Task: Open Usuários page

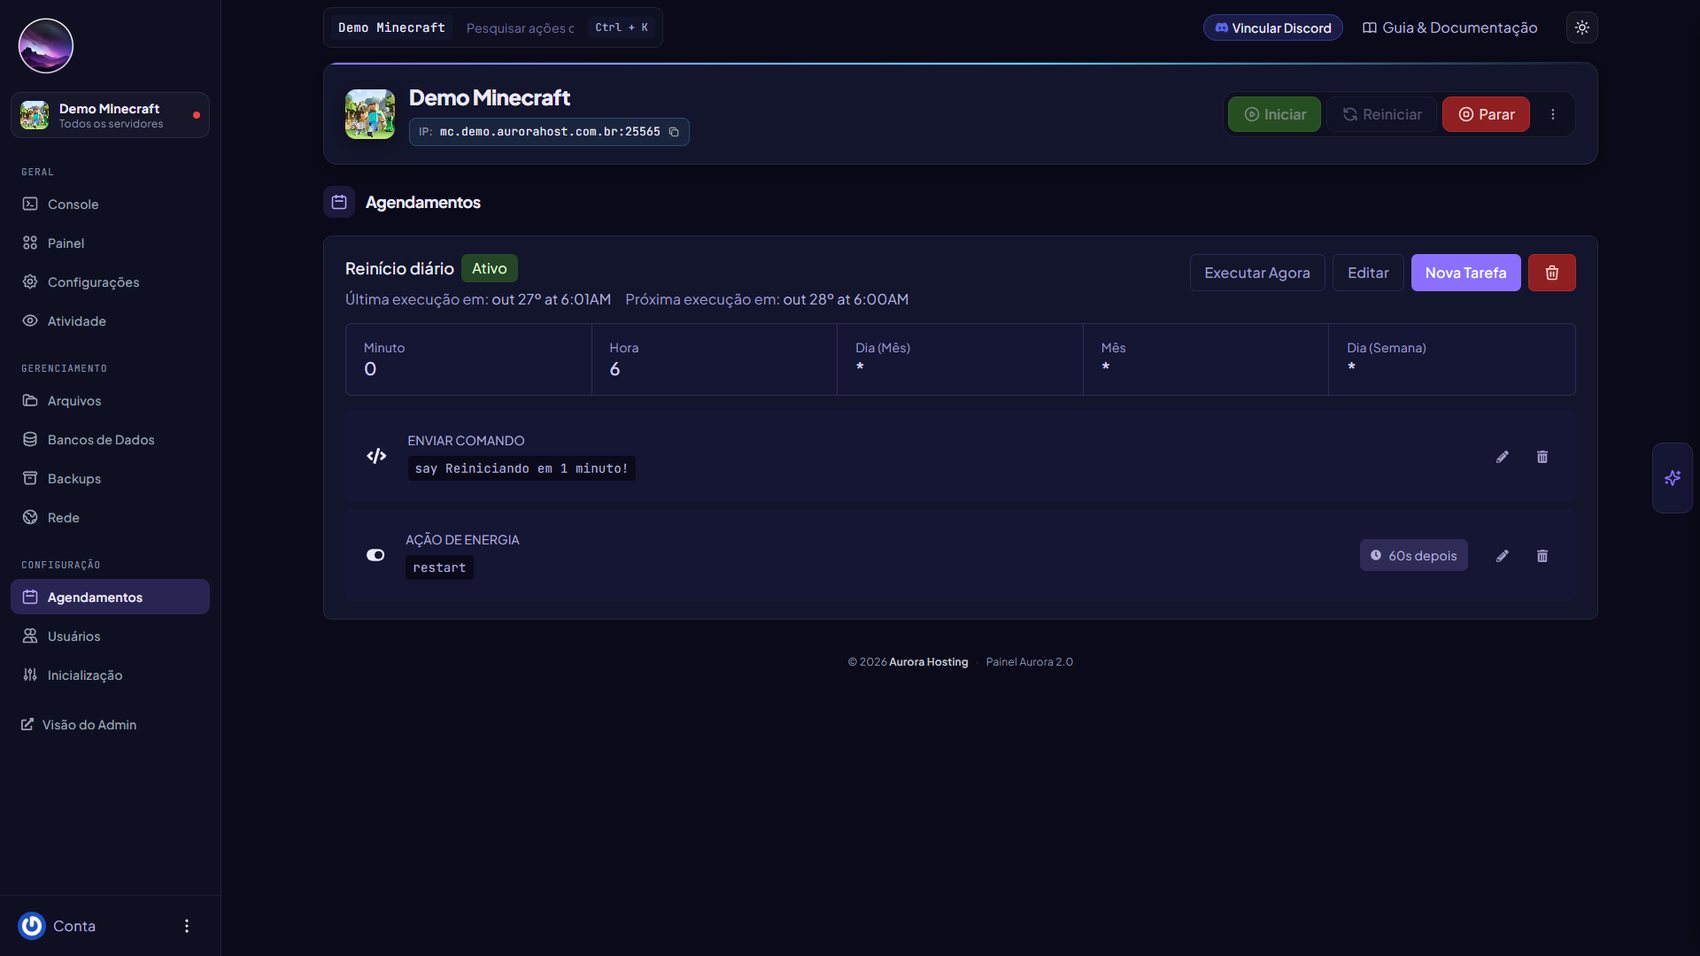Action: [110, 636]
